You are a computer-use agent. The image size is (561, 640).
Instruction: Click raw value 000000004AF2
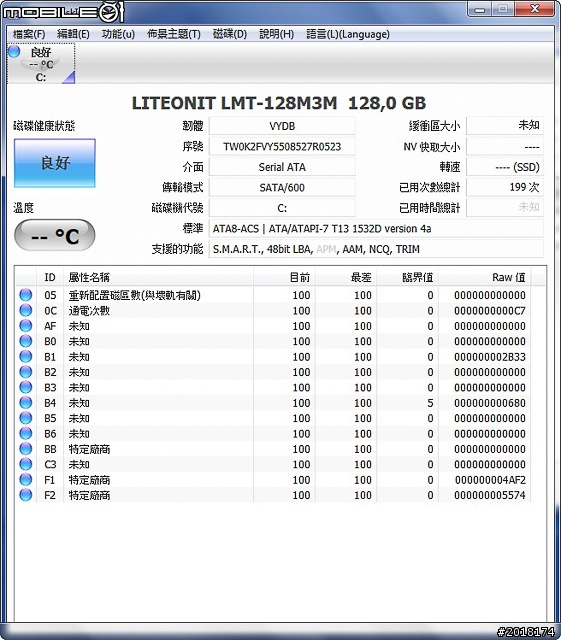490,480
